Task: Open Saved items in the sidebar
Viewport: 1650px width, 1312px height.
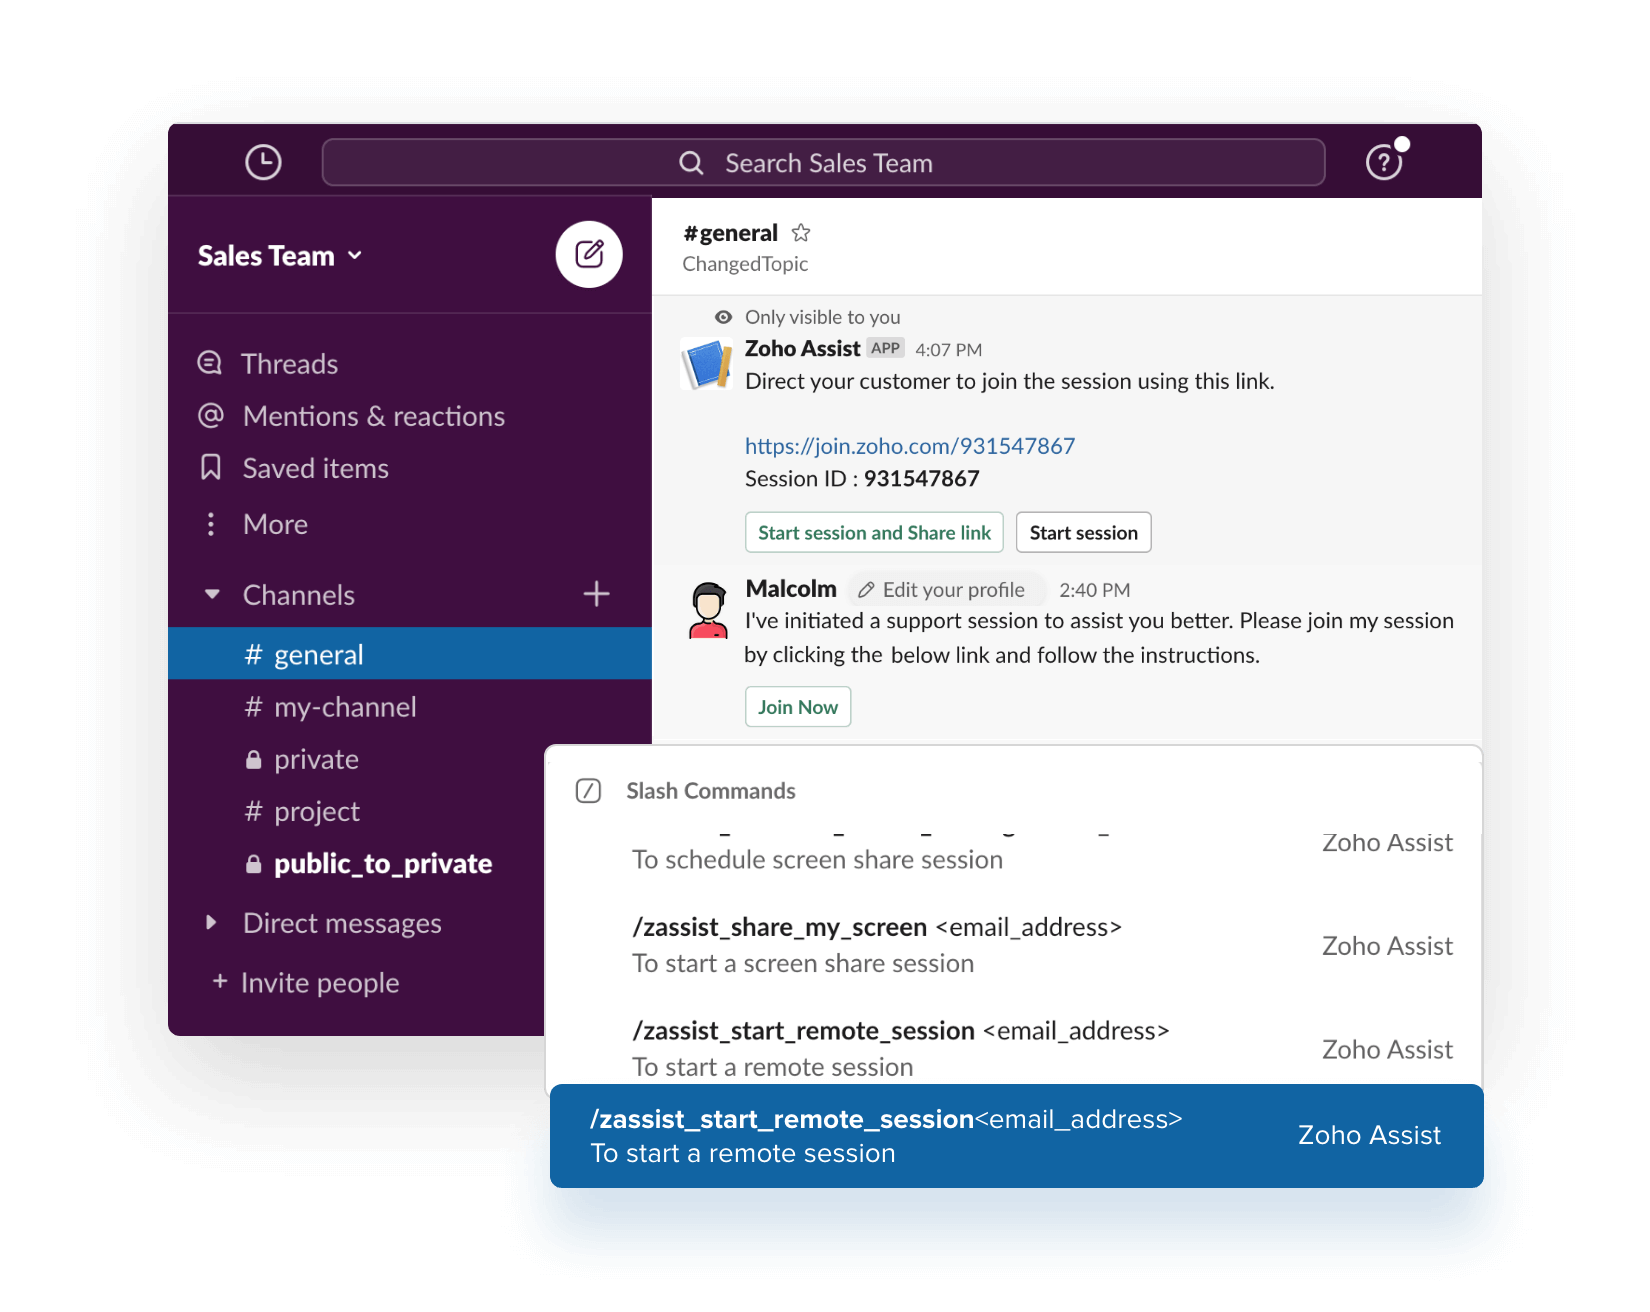Action: [315, 468]
